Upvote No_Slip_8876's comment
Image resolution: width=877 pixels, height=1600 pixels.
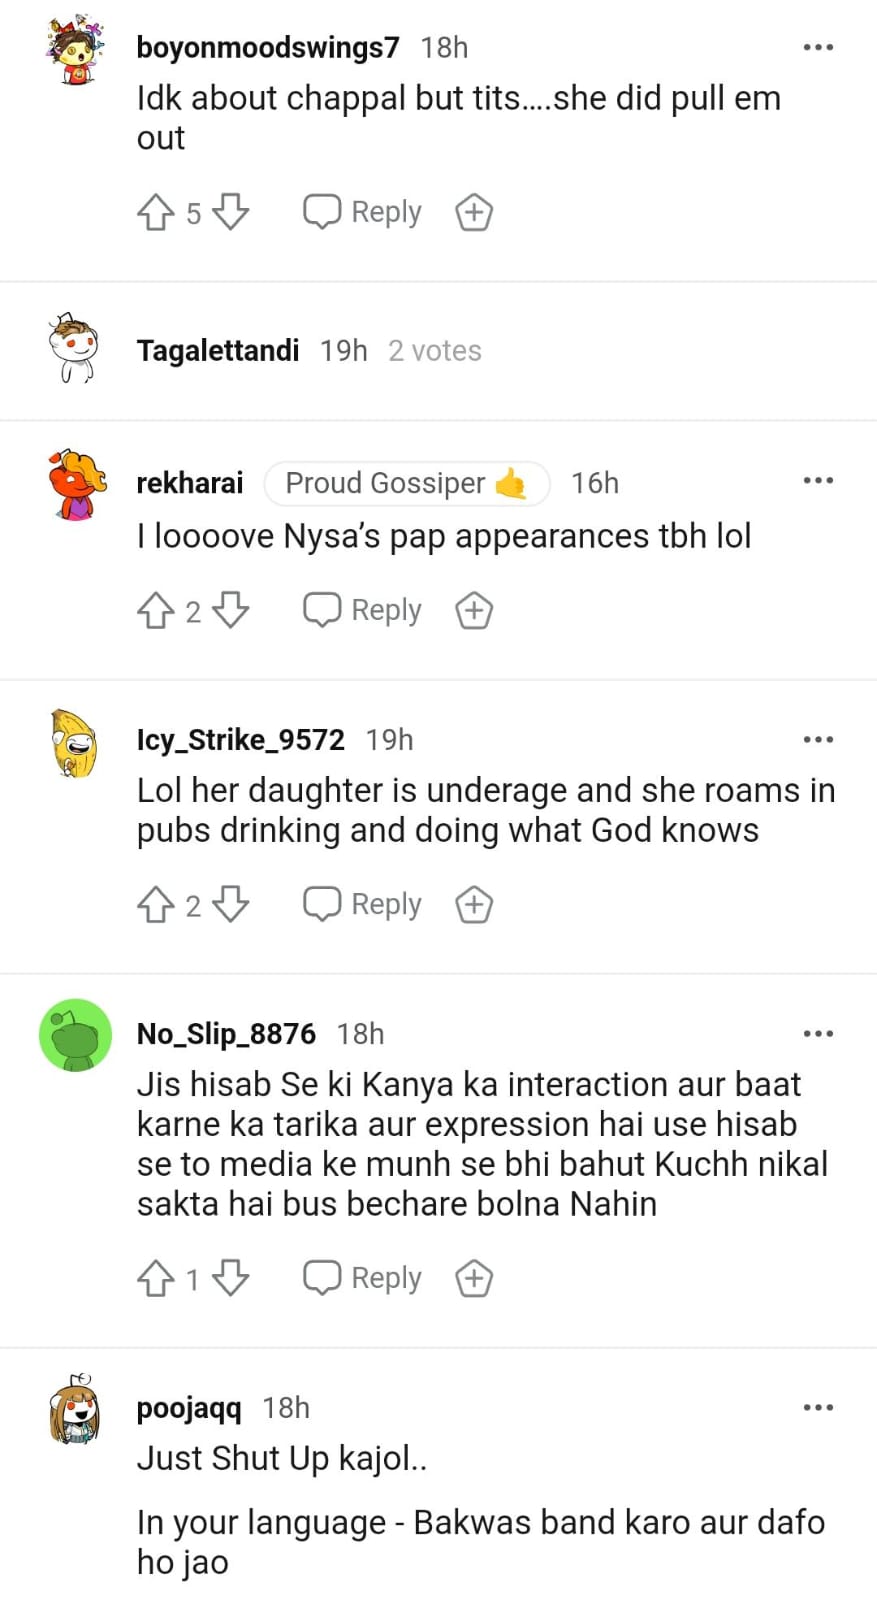click(155, 1278)
